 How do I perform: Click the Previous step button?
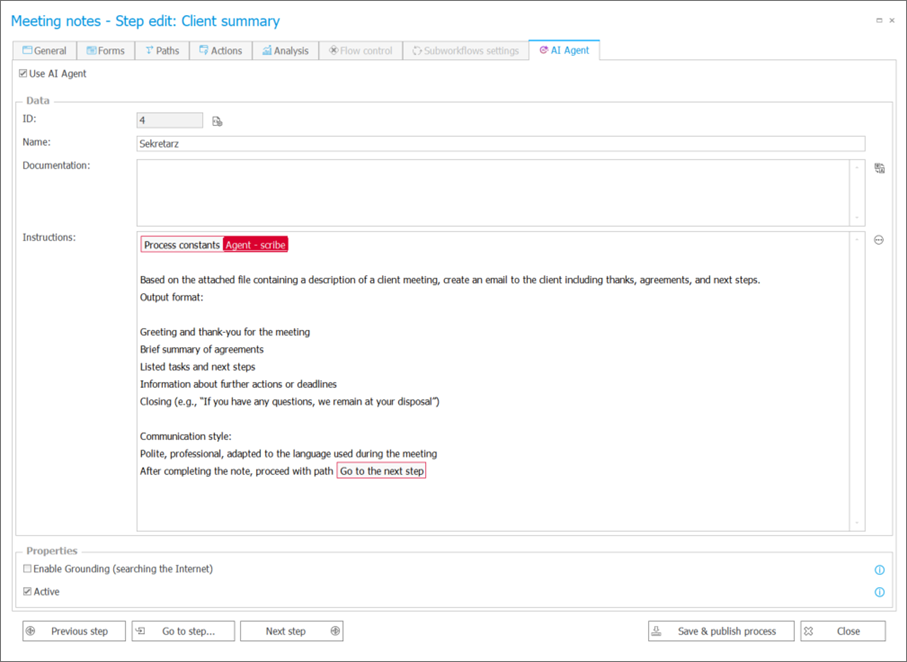[x=74, y=631]
